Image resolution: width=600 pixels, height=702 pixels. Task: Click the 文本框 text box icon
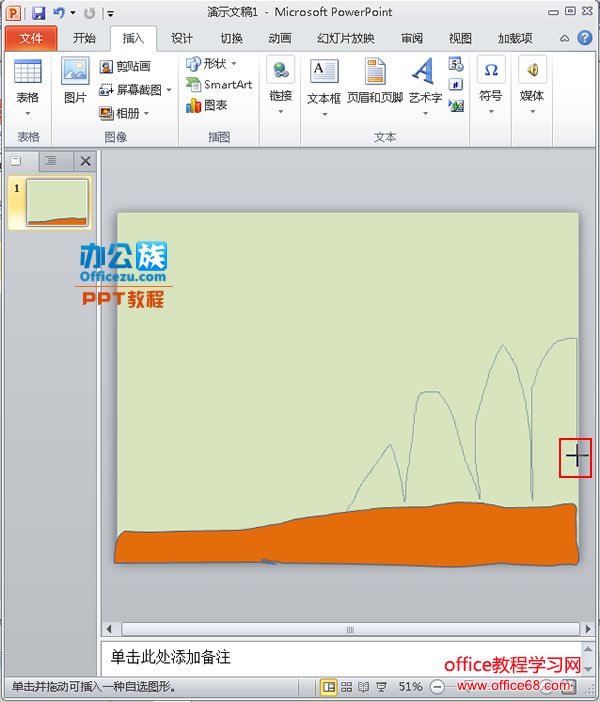tap(324, 71)
